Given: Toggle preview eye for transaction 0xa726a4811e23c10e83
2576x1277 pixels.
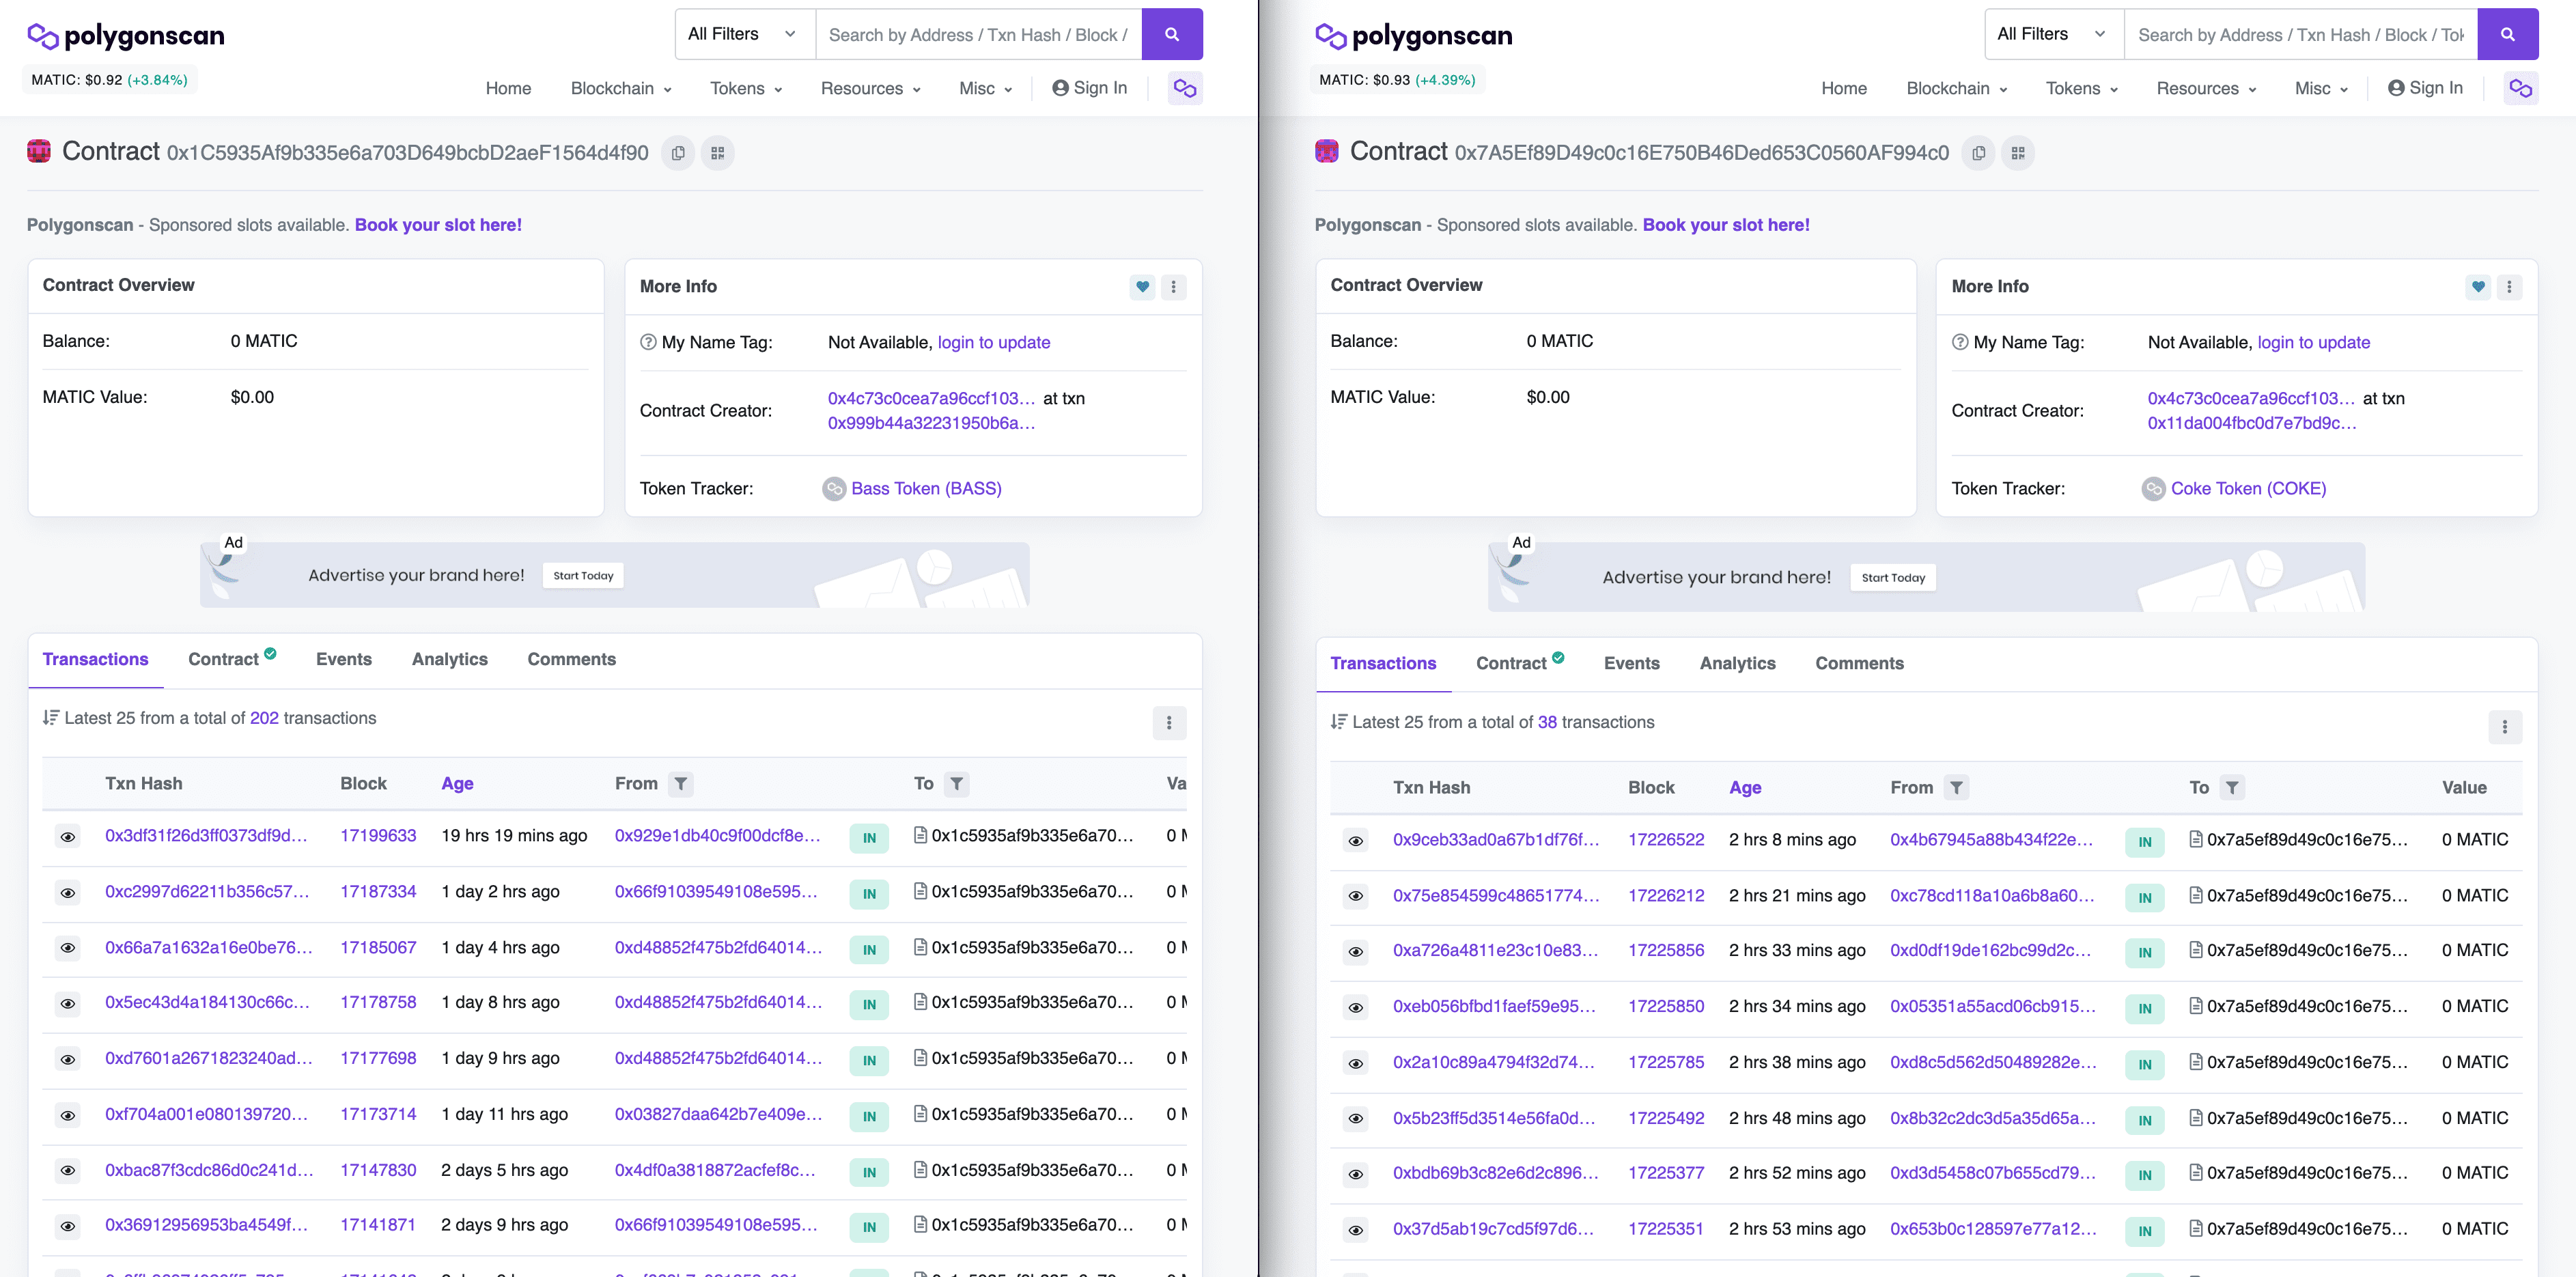Looking at the screenshot, I should point(1356,951).
